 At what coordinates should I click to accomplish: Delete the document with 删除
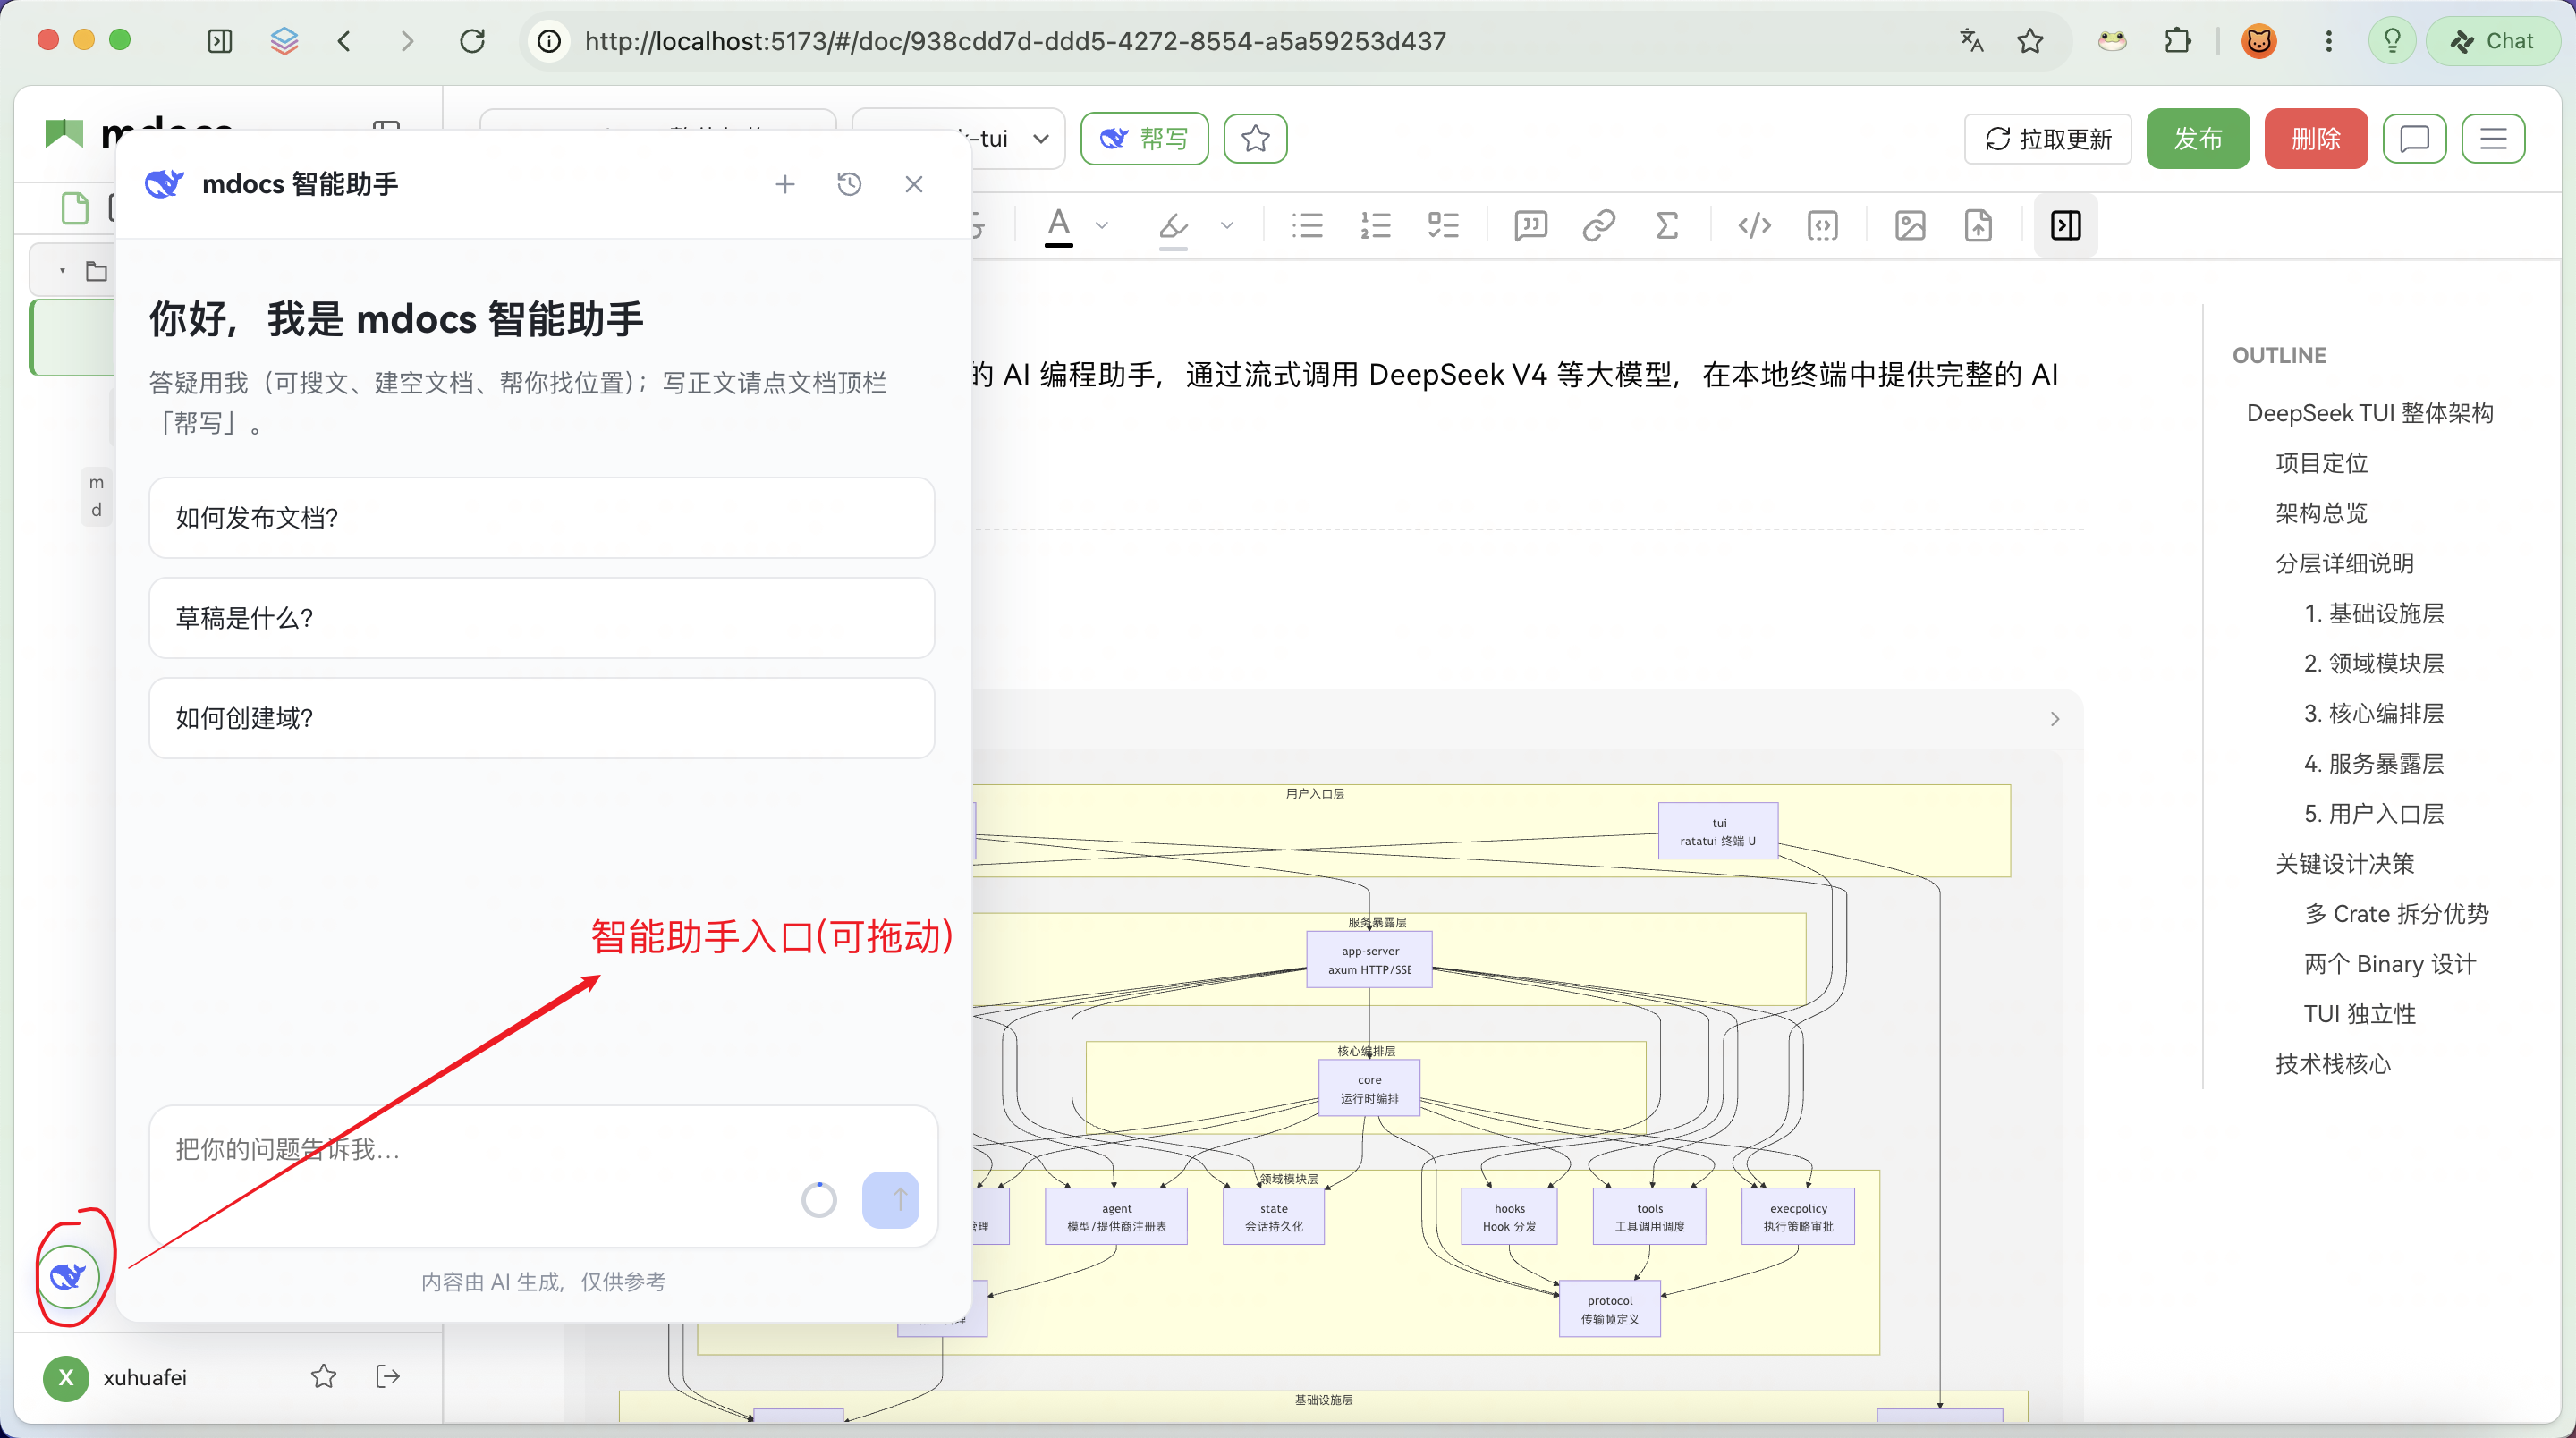[2315, 138]
